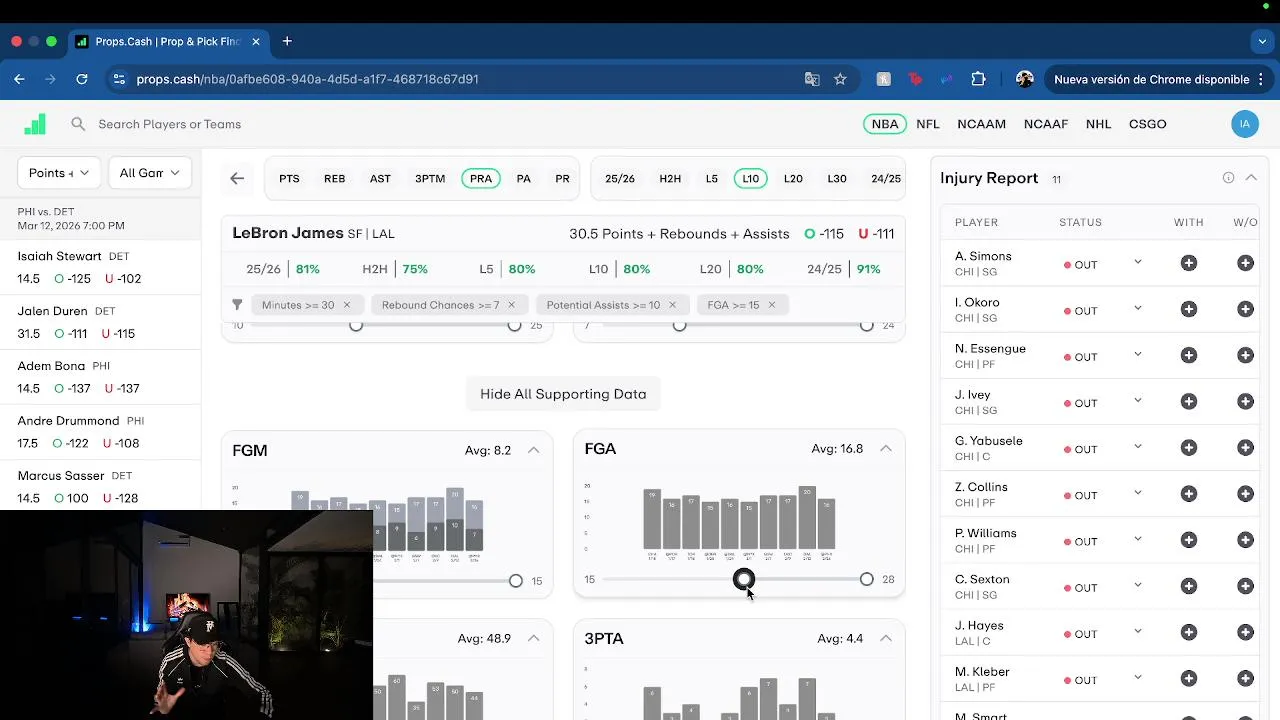Add M. Kleber to WITH filter
The image size is (1280, 720).
[x=1189, y=678]
